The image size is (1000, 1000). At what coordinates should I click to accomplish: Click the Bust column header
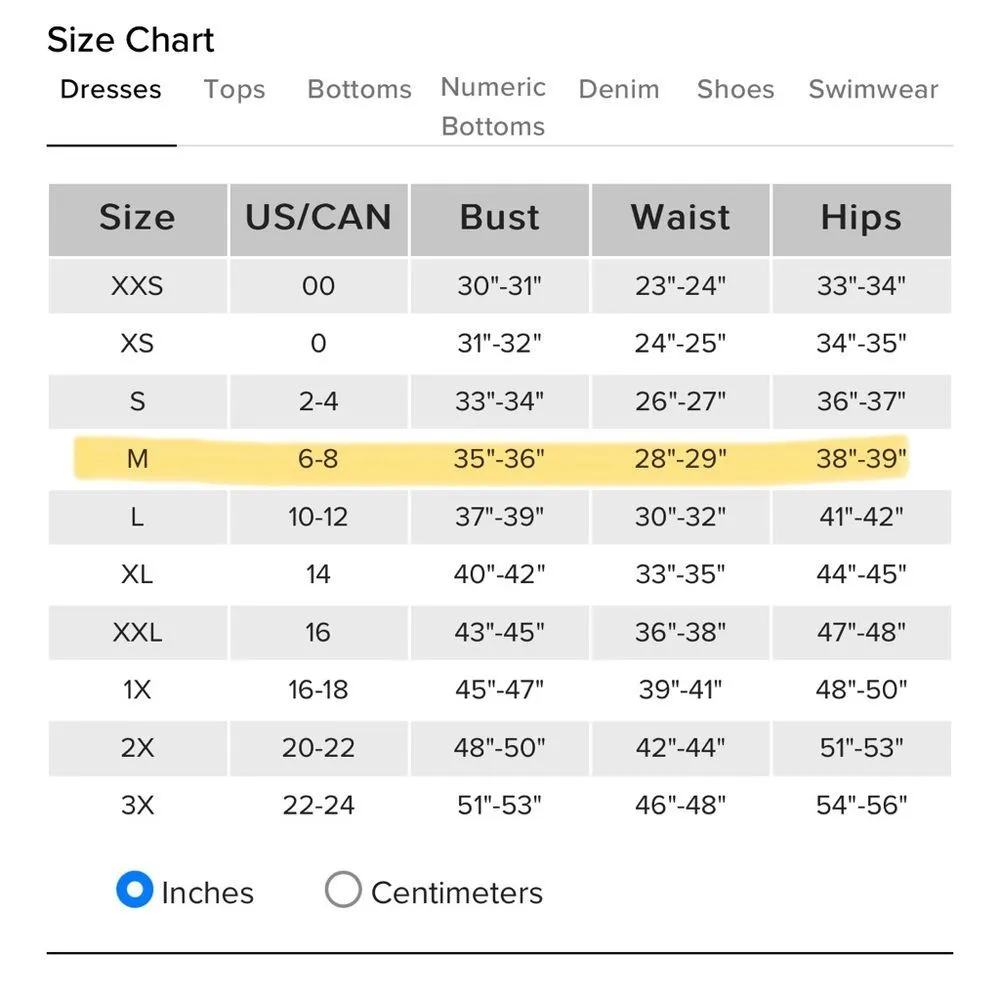[500, 218]
